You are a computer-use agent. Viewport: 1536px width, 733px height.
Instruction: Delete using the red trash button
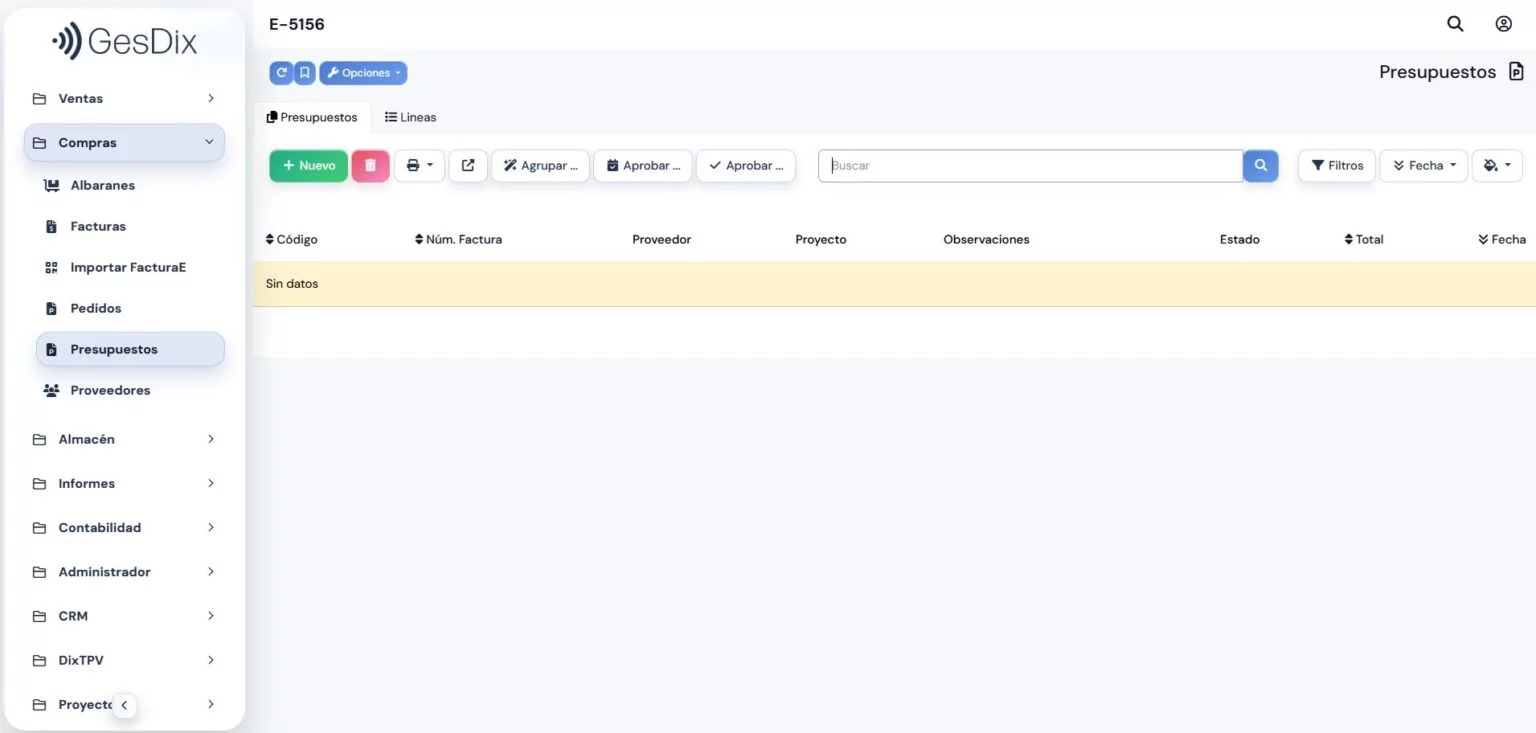coord(370,166)
